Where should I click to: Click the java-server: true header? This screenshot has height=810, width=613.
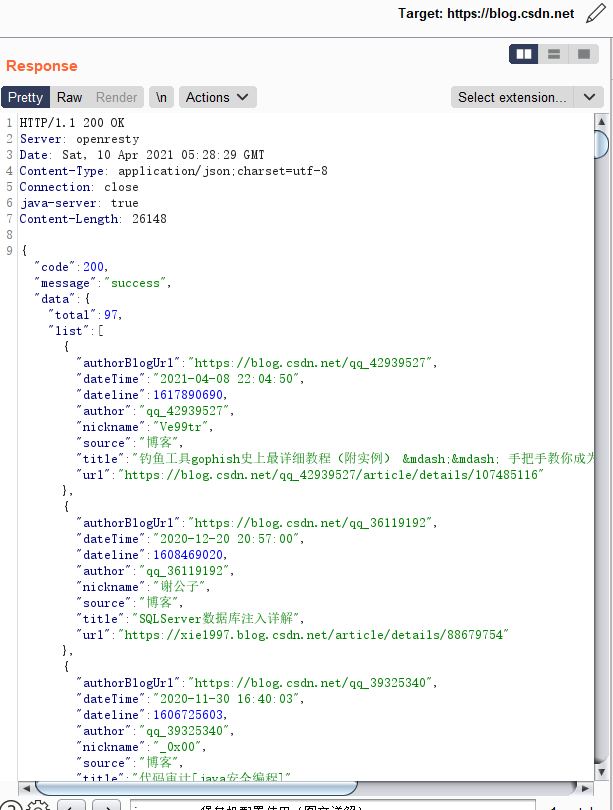79,203
